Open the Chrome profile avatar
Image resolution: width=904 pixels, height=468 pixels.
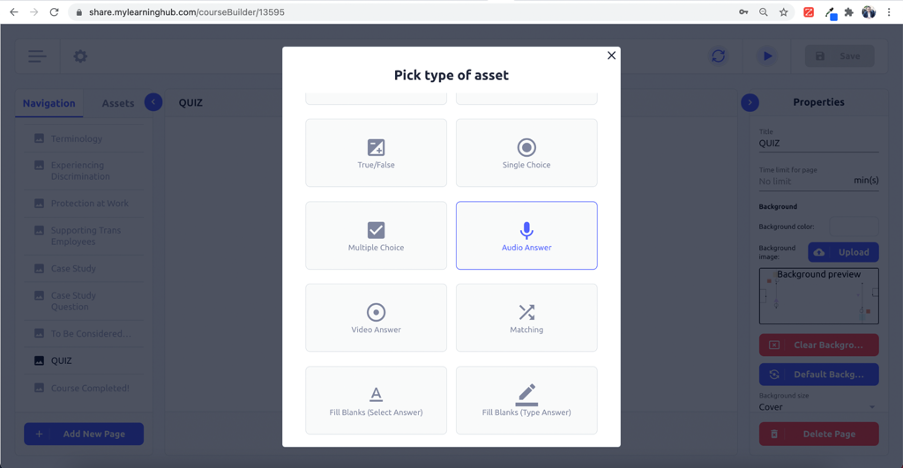pyautogui.click(x=869, y=12)
